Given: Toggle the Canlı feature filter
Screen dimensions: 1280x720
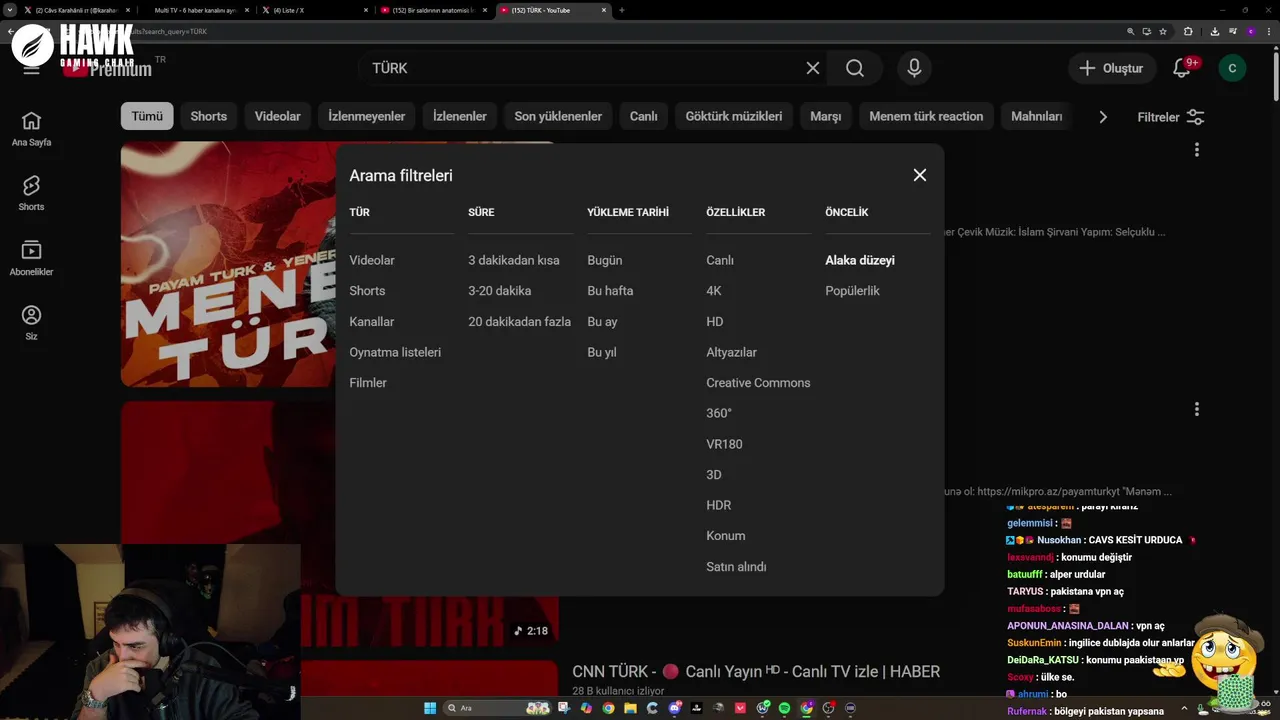Looking at the screenshot, I should point(720,260).
